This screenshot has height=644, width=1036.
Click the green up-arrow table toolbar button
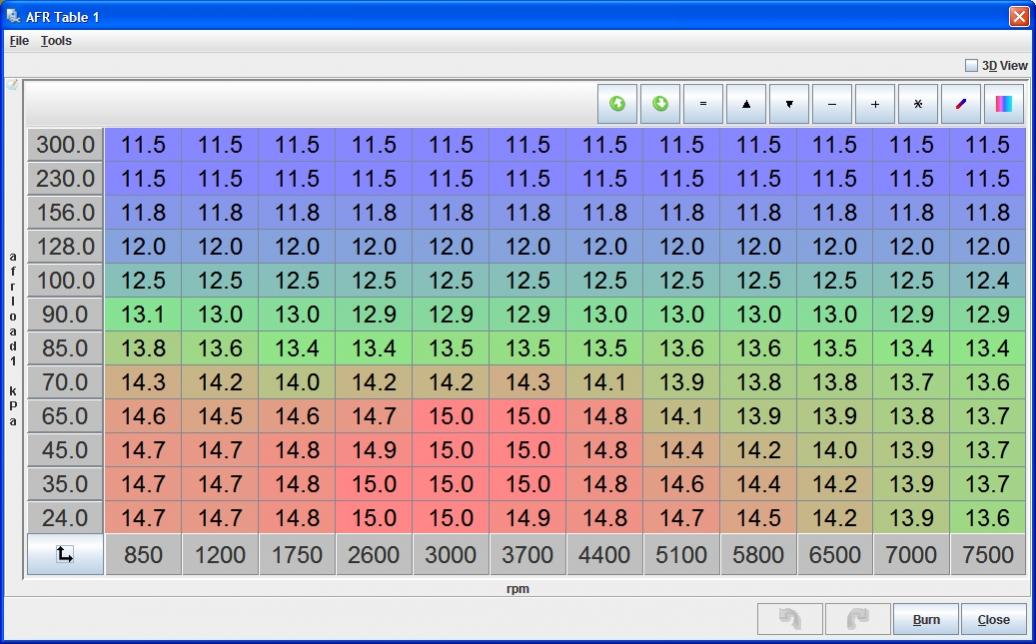point(617,104)
